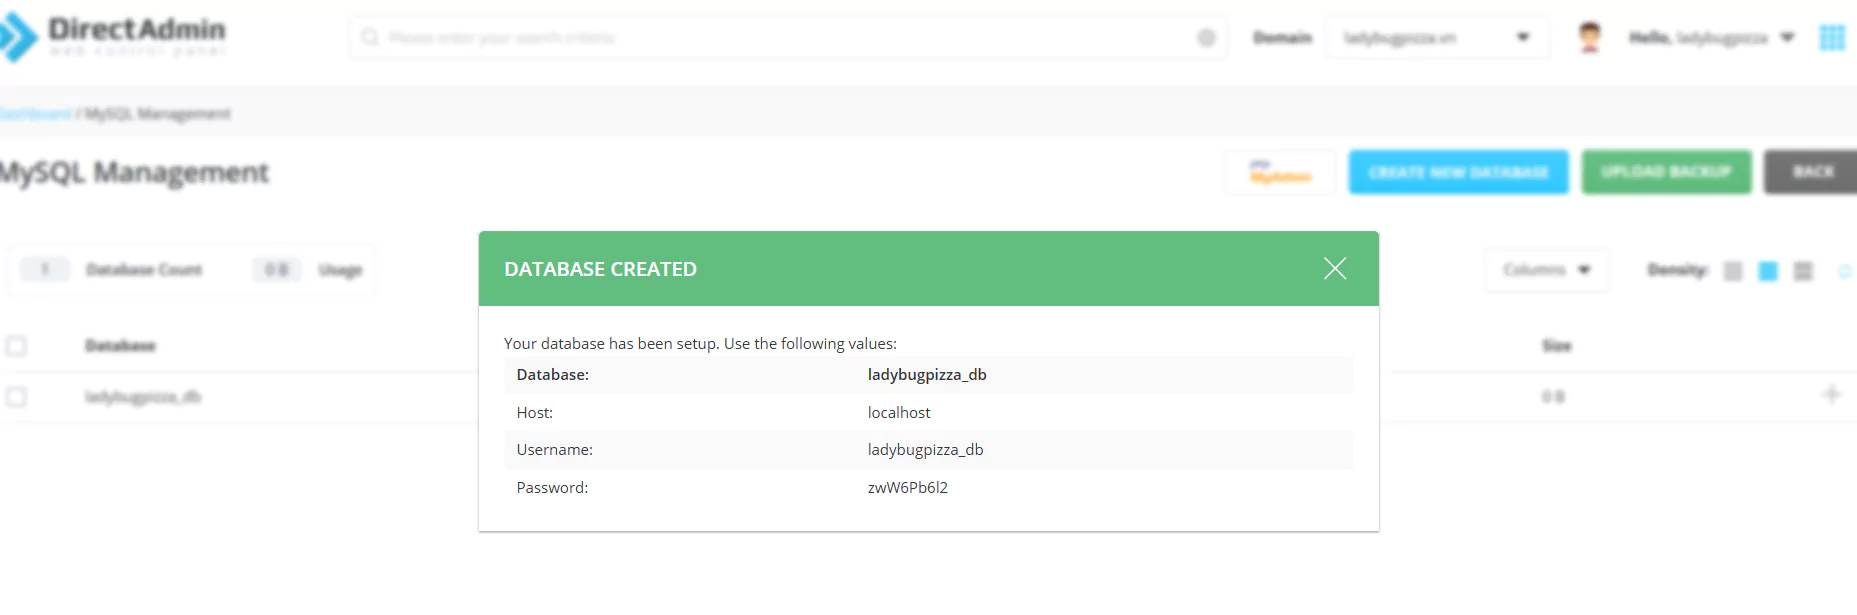Open the Columns dropdown

1546,270
